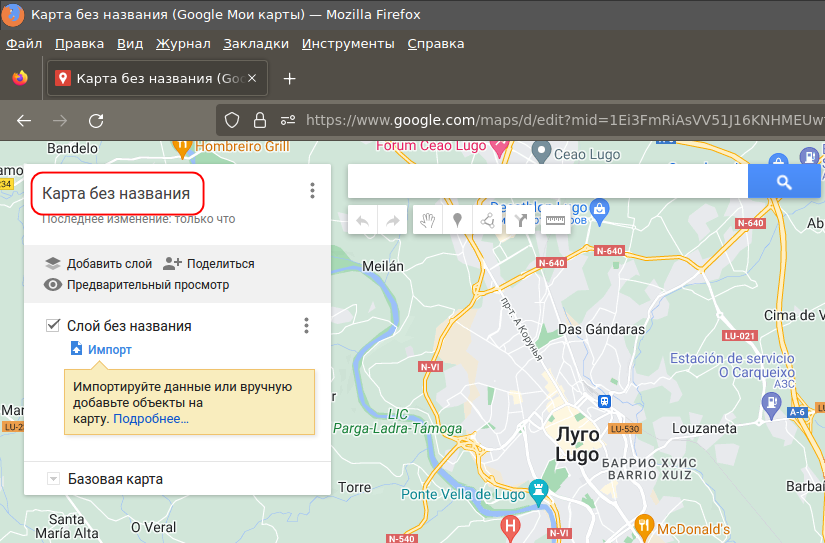Click the map search input field
The height and width of the screenshot is (543, 825).
548,182
